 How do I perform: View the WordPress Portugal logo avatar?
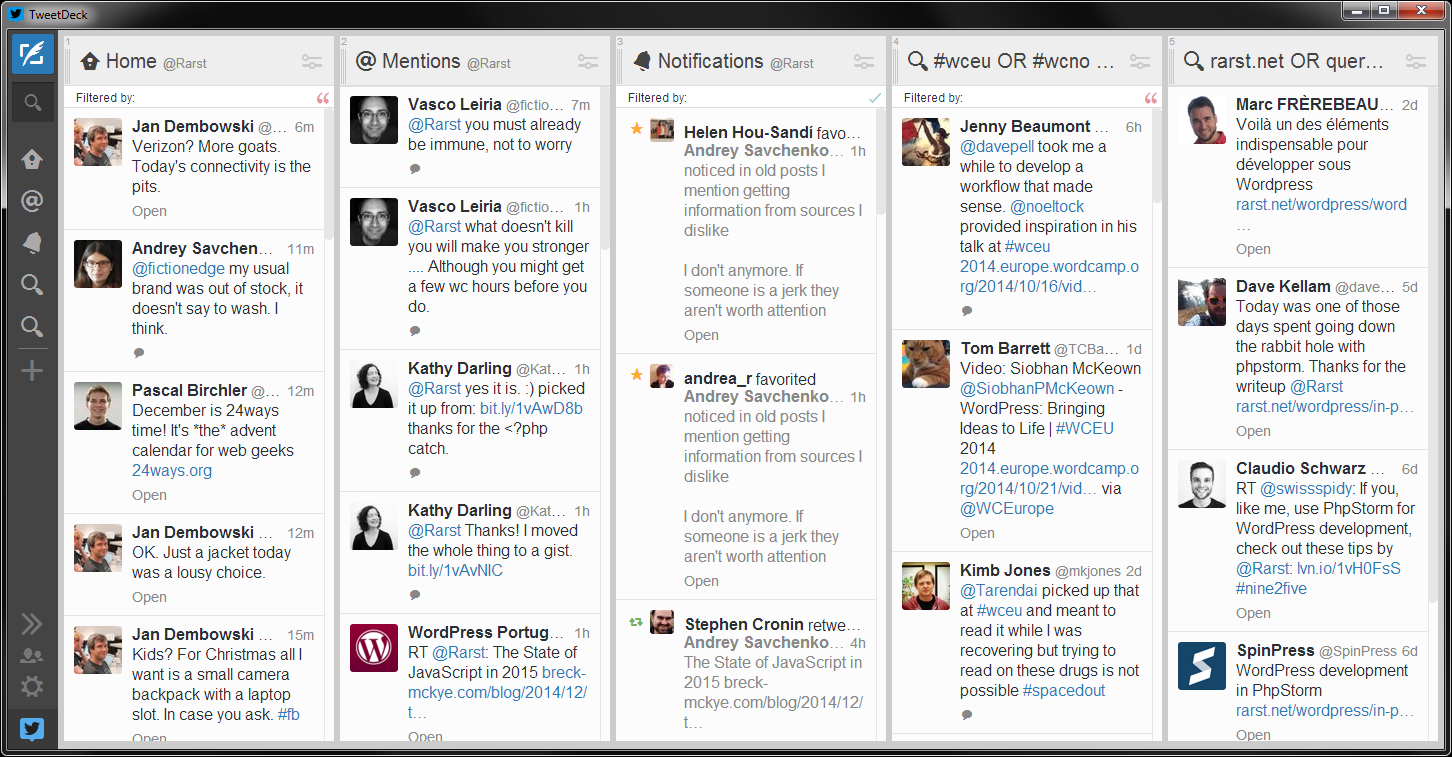click(374, 648)
